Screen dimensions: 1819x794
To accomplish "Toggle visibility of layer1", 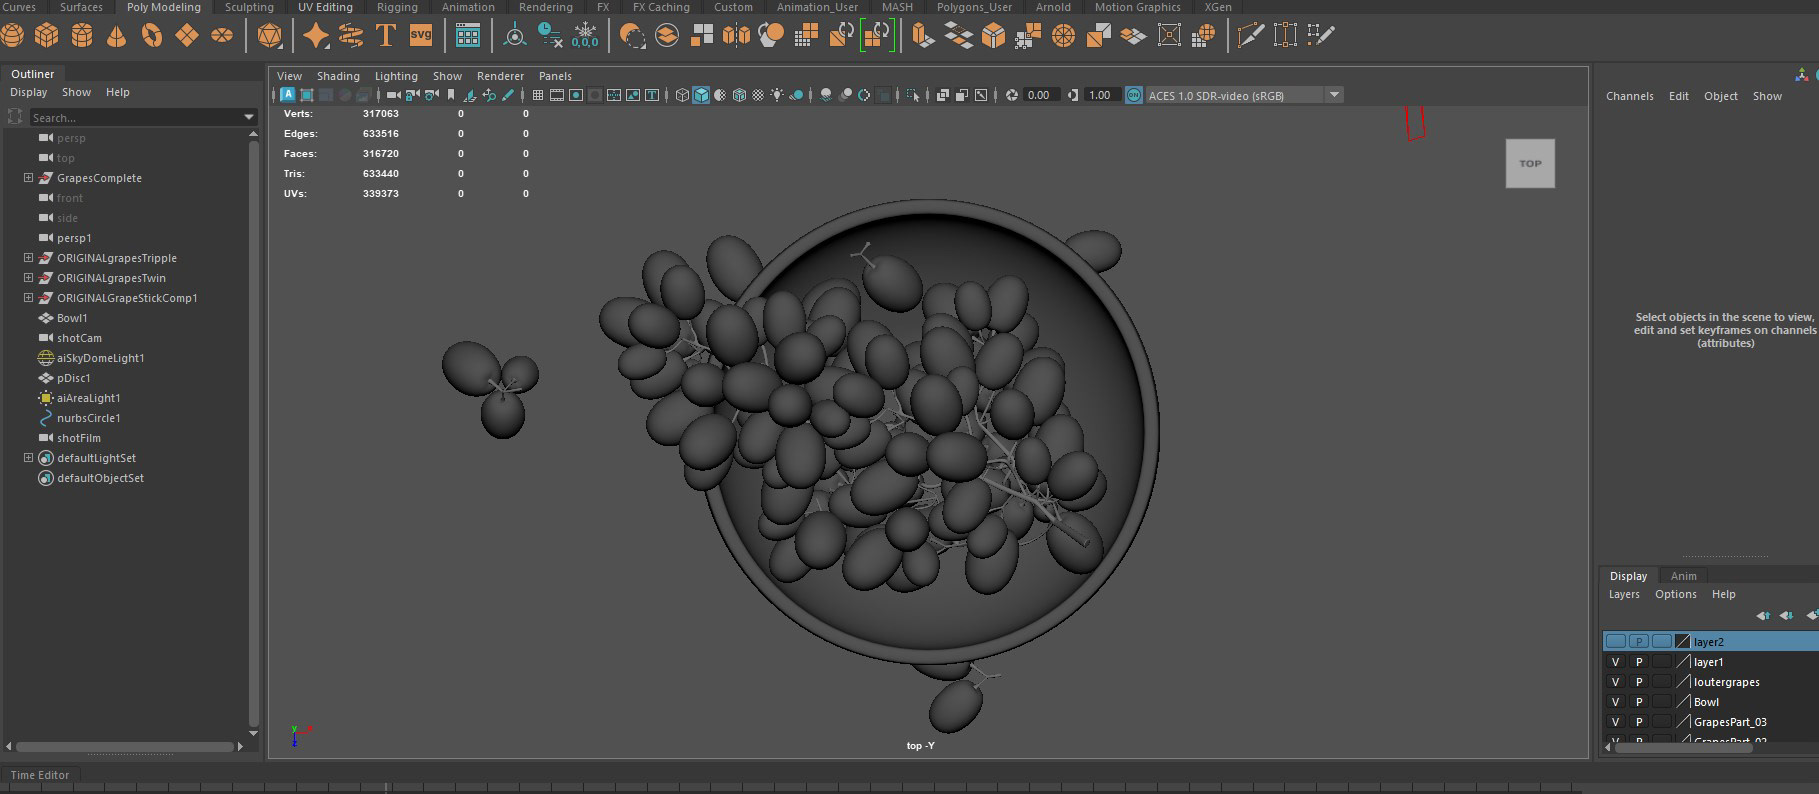I will click(x=1615, y=662).
